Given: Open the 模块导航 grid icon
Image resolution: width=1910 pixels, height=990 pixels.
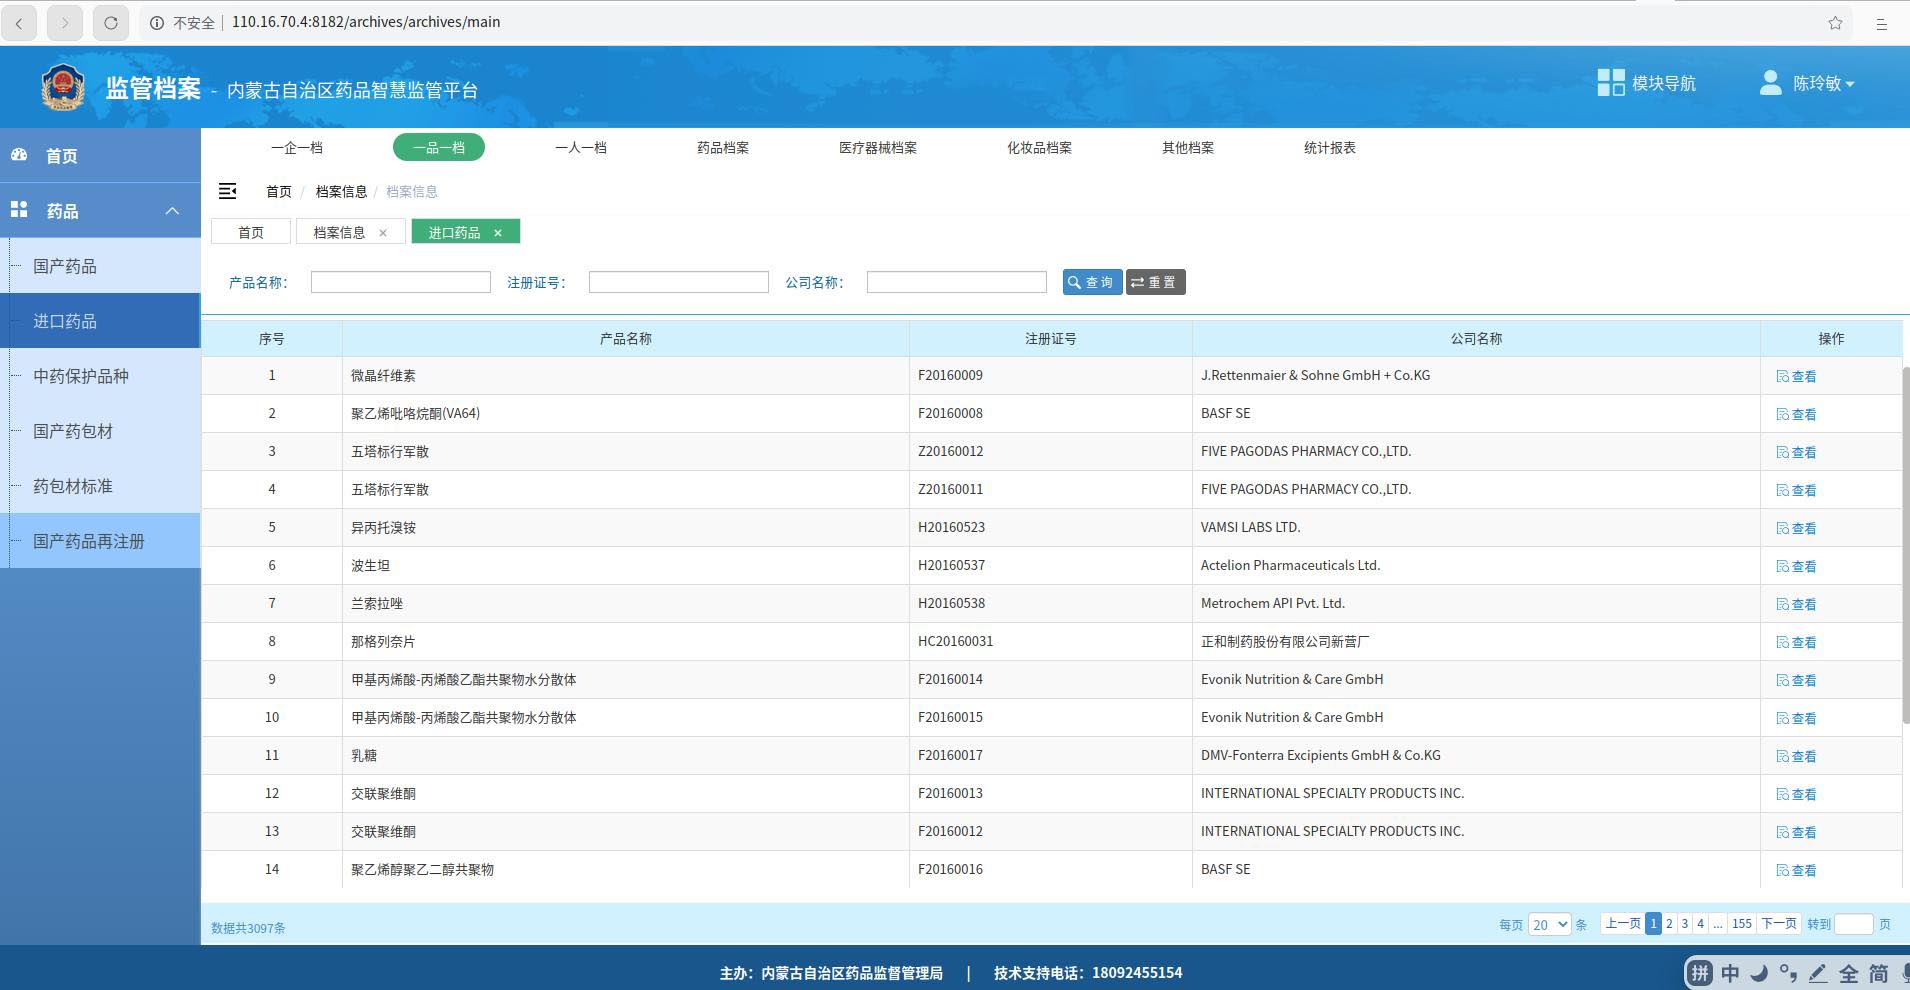Looking at the screenshot, I should (1610, 83).
